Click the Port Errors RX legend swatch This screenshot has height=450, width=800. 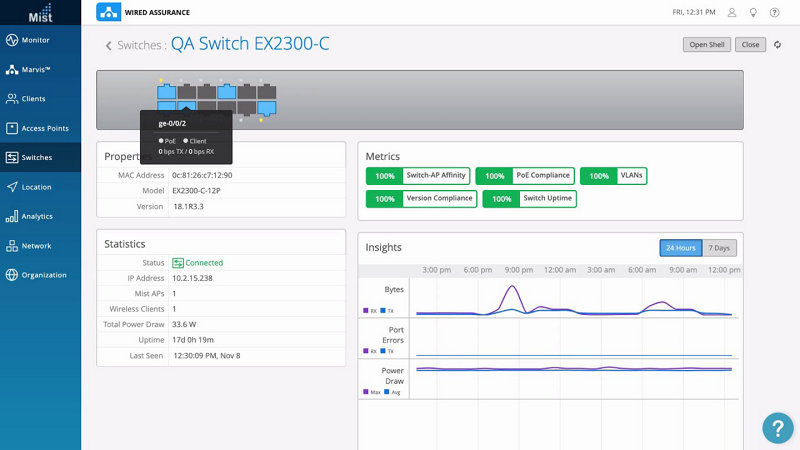click(366, 351)
